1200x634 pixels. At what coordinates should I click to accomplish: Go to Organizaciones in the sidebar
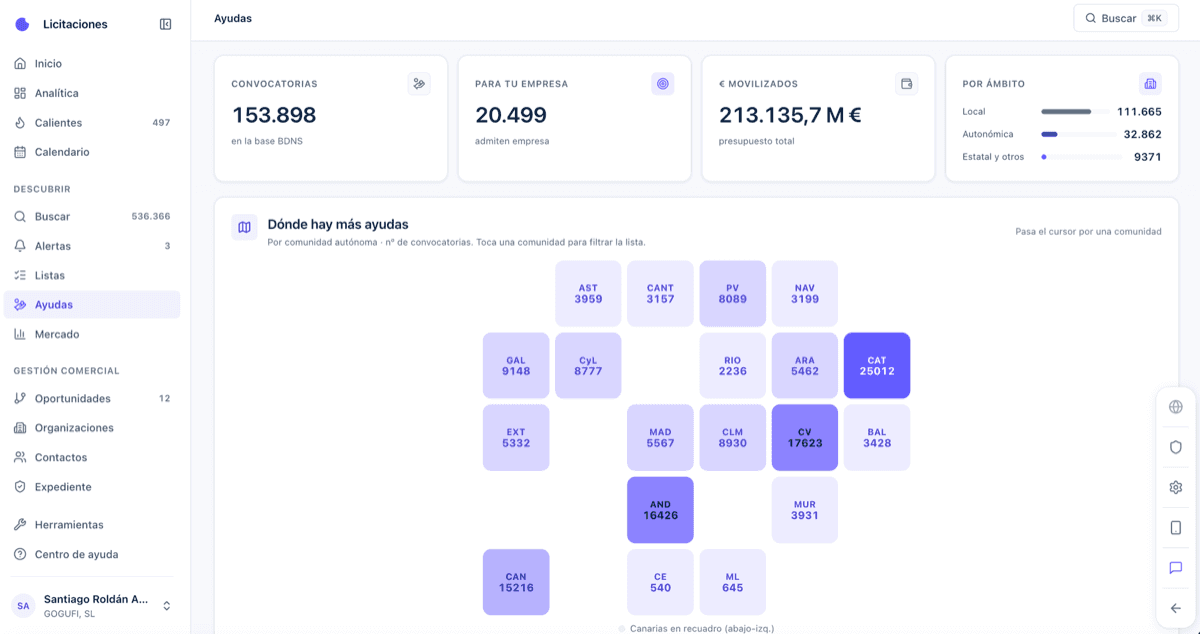[x=92, y=428]
